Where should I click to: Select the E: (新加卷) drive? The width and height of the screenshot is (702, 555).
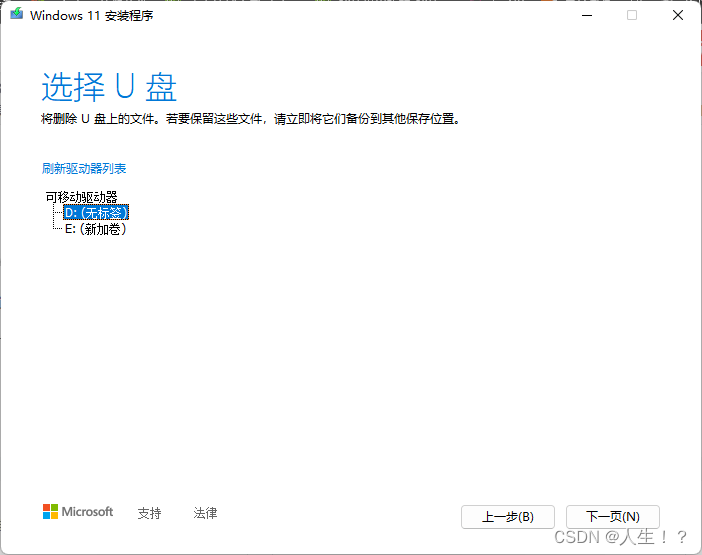pyautogui.click(x=95, y=229)
